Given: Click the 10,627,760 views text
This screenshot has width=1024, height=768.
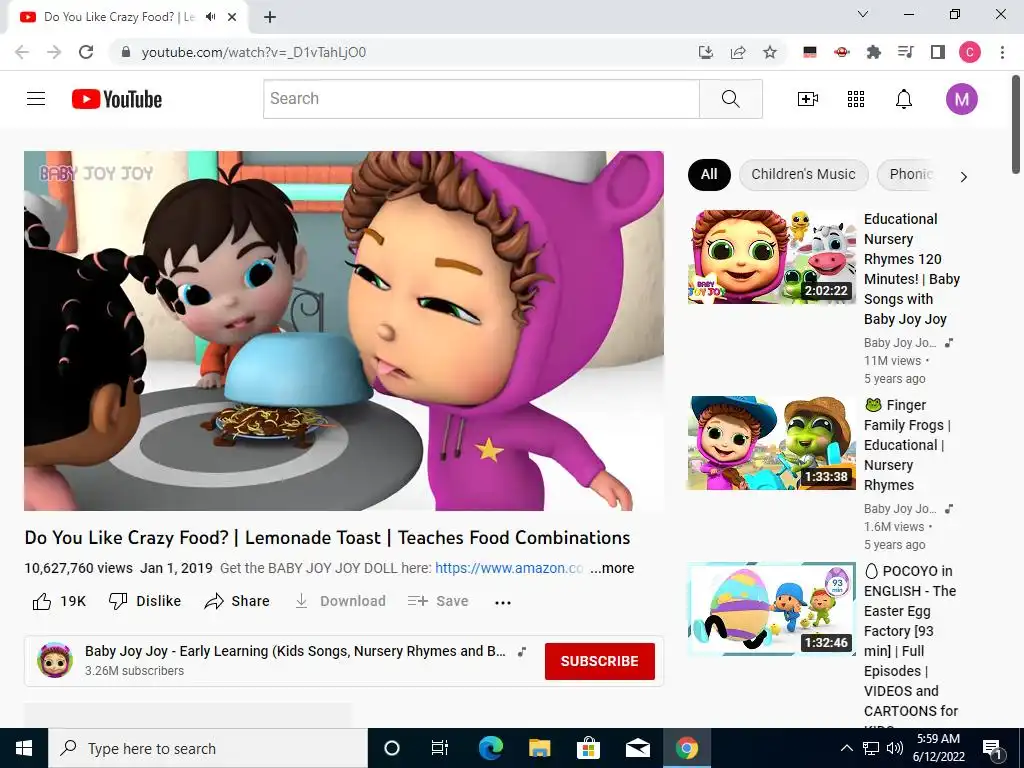Looking at the screenshot, I should (78, 568).
